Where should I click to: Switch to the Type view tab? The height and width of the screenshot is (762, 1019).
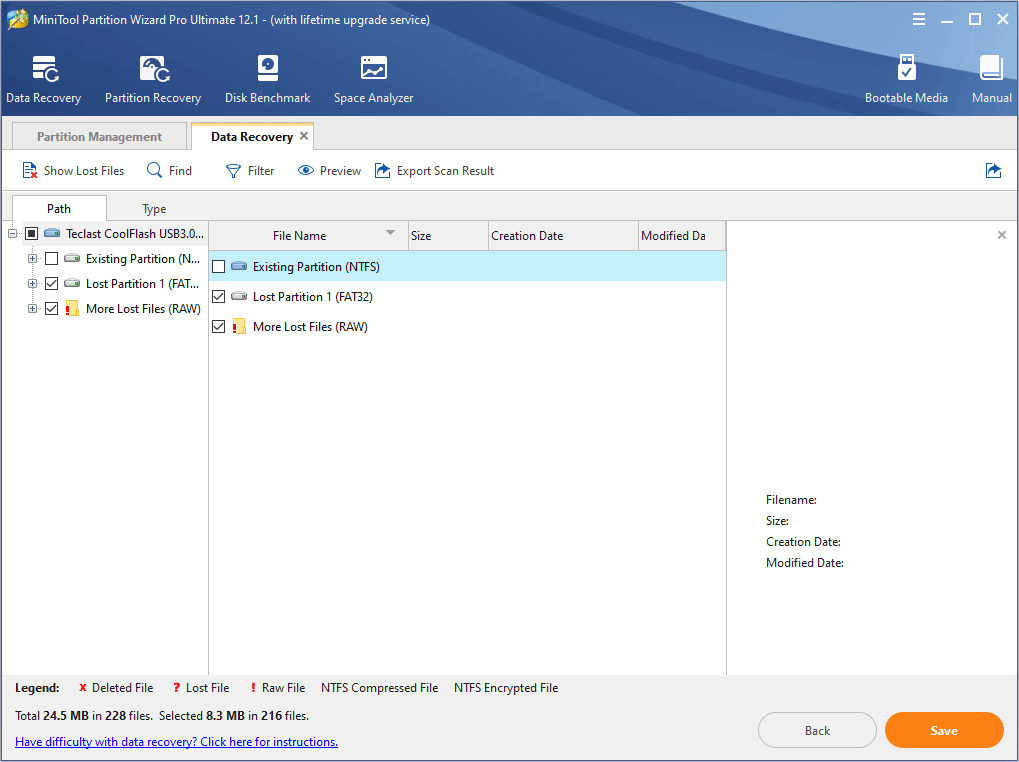click(x=154, y=209)
